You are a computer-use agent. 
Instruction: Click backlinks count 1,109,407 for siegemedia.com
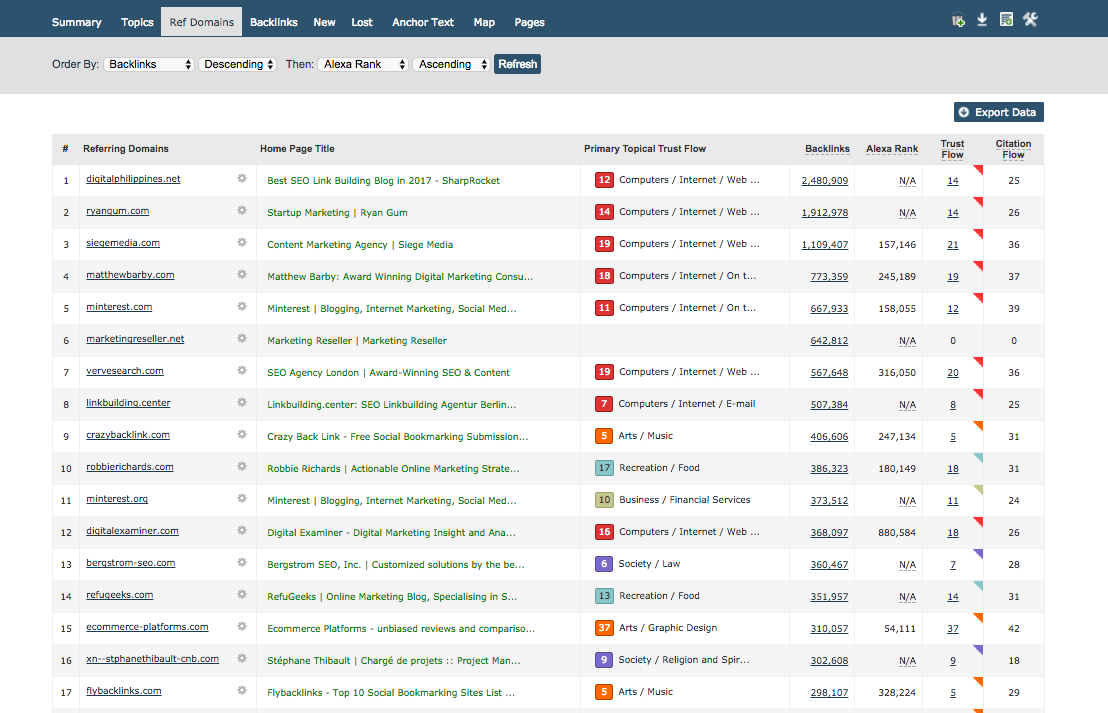[825, 245]
